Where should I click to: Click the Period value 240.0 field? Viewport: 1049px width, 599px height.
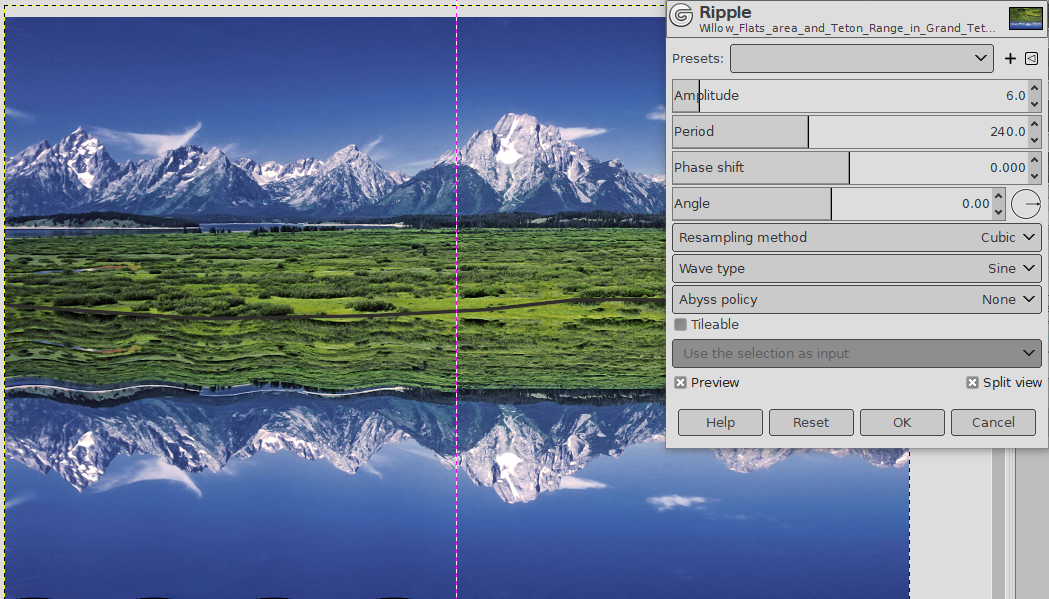(1008, 132)
